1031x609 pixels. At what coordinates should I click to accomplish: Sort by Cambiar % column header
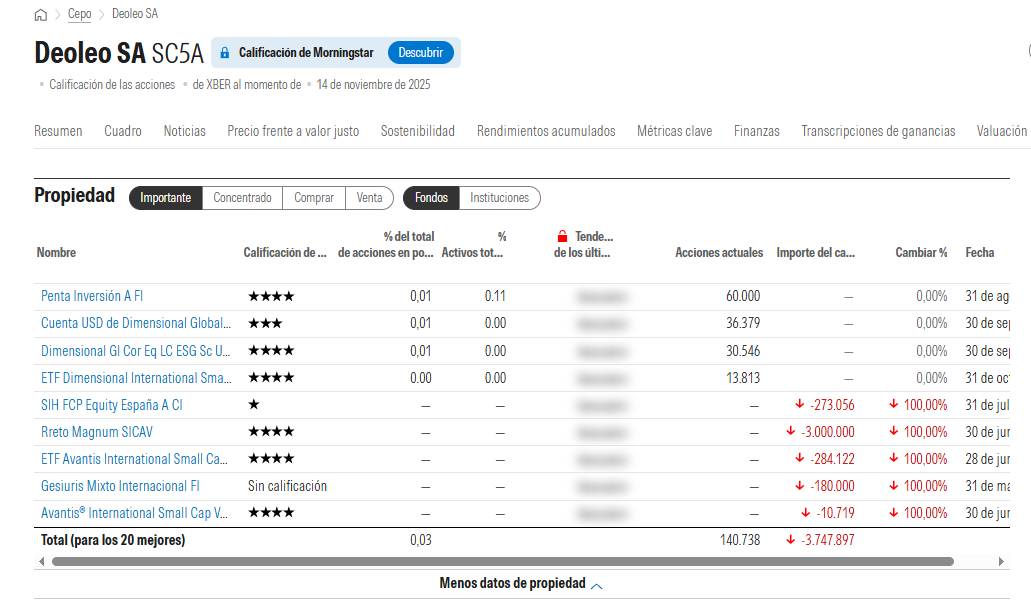[921, 253]
